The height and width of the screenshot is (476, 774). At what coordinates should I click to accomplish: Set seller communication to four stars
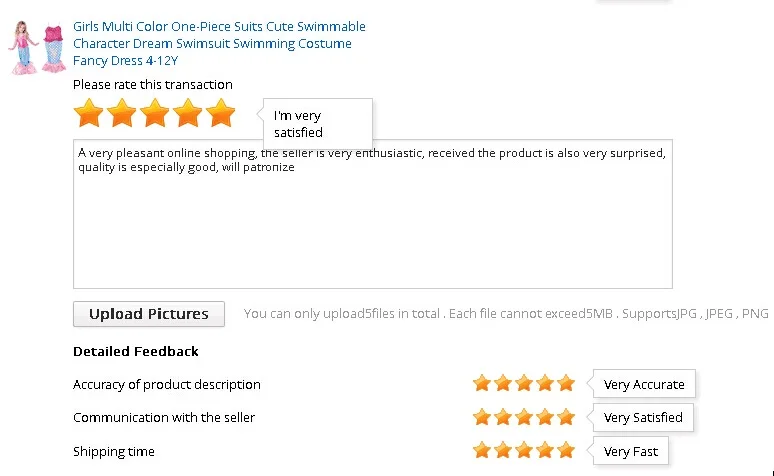tap(545, 417)
